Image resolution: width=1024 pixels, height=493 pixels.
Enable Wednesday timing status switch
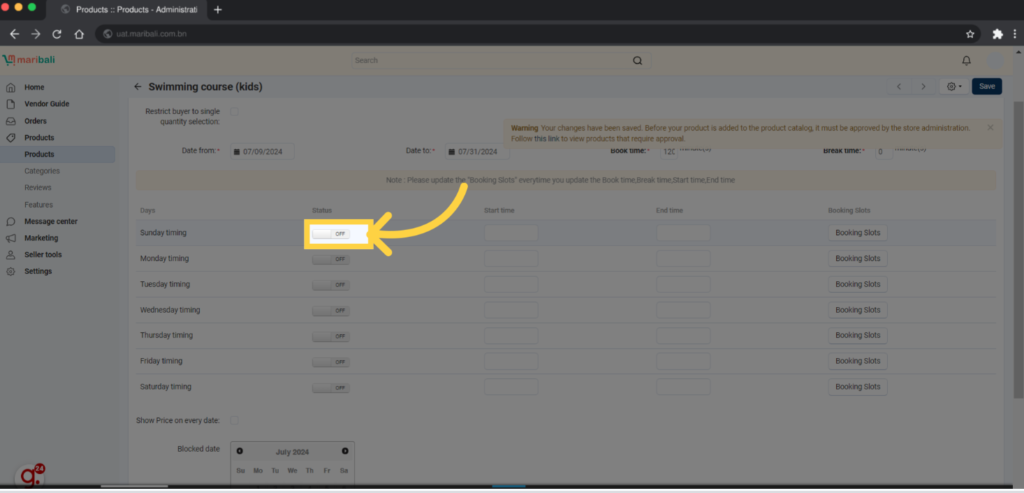tap(330, 310)
